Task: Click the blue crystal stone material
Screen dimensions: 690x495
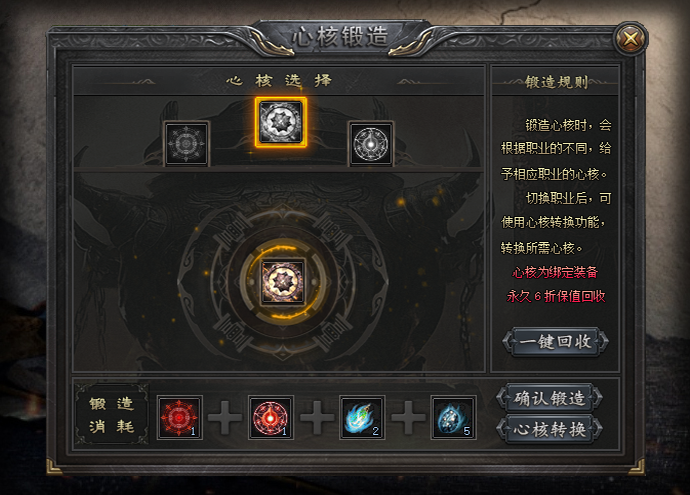Action: coord(453,417)
